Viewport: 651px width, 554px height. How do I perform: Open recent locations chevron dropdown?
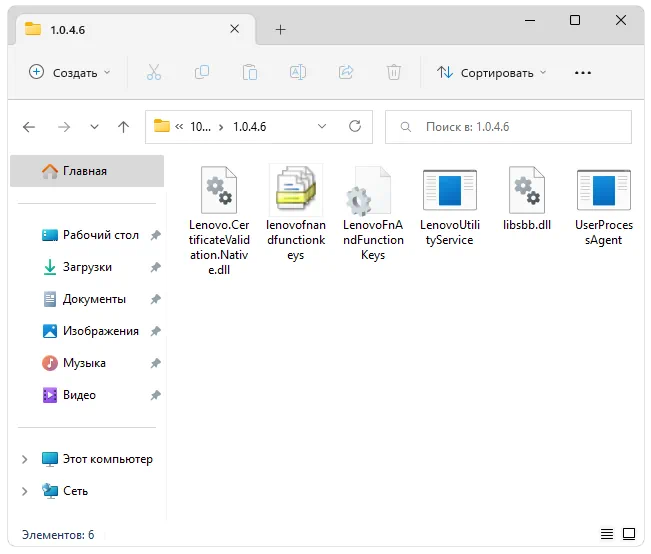point(94,127)
